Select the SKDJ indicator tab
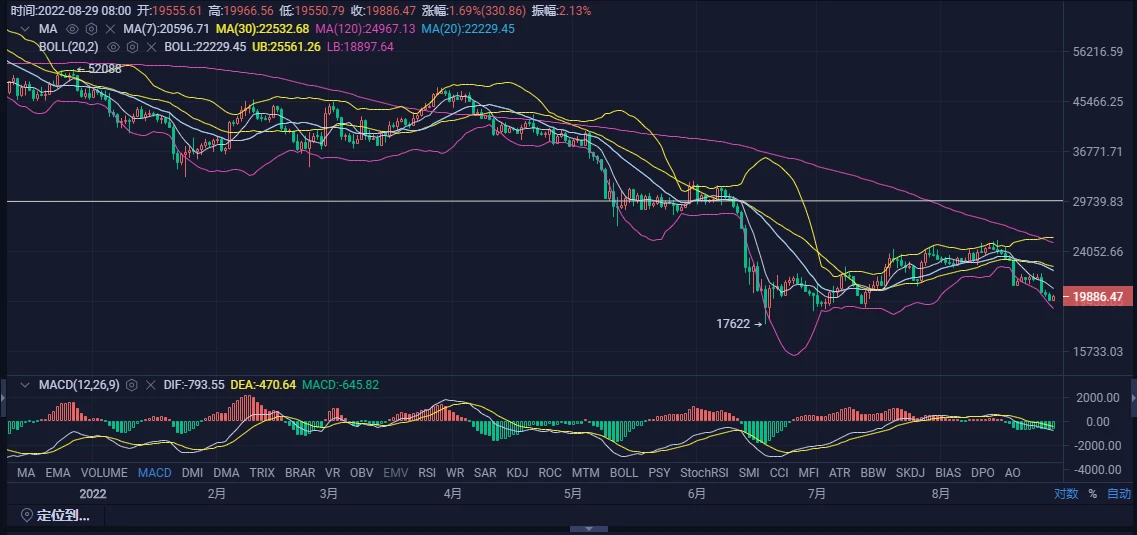This screenshot has width=1137, height=535. [x=911, y=473]
